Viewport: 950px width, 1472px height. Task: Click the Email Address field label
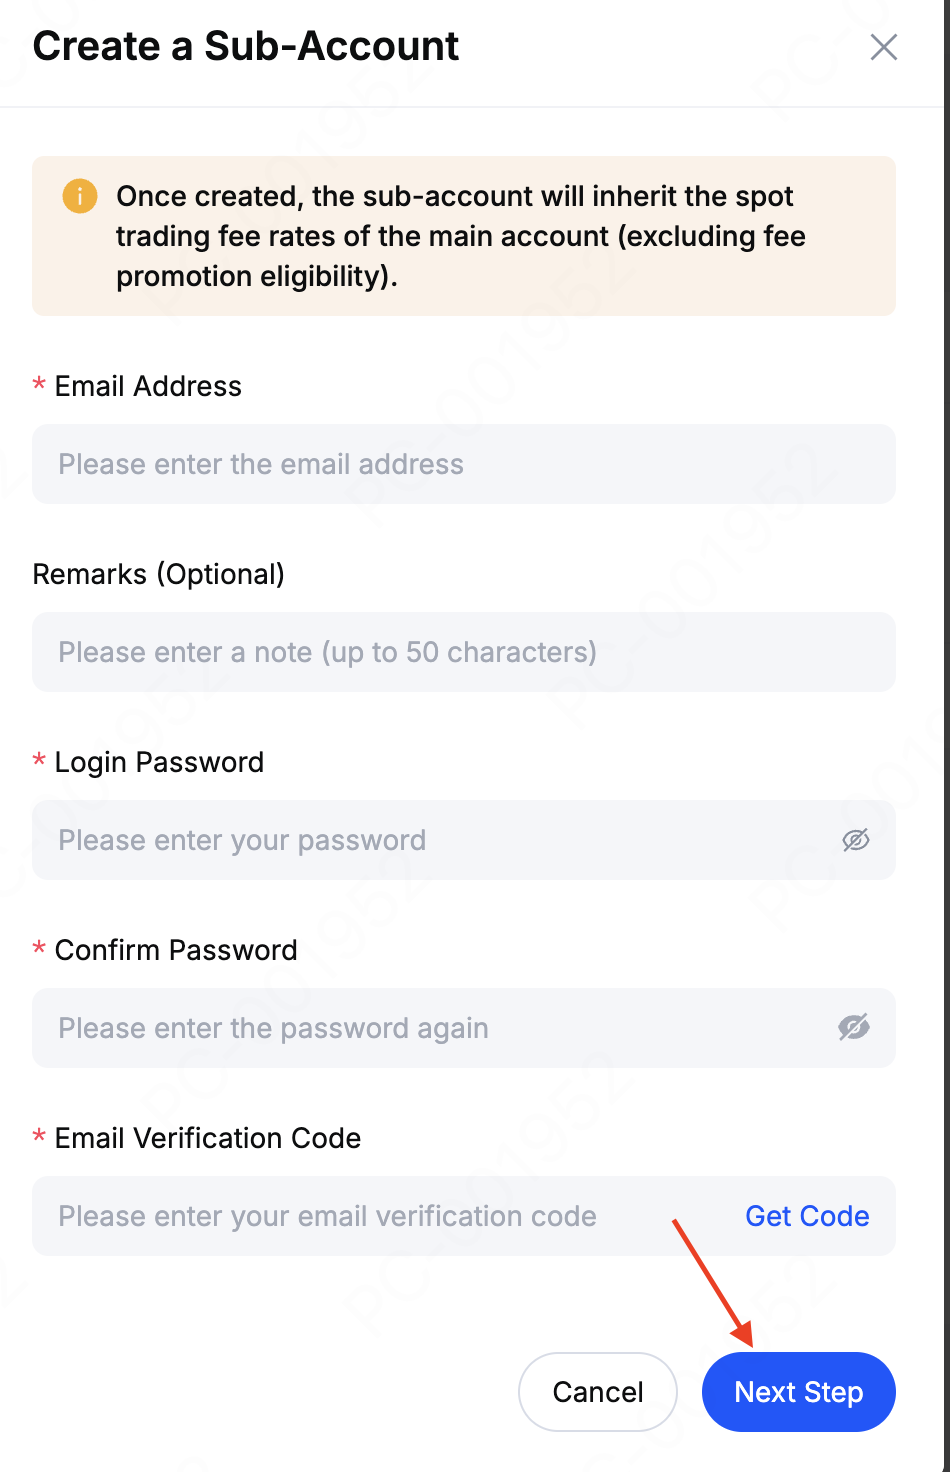148,386
